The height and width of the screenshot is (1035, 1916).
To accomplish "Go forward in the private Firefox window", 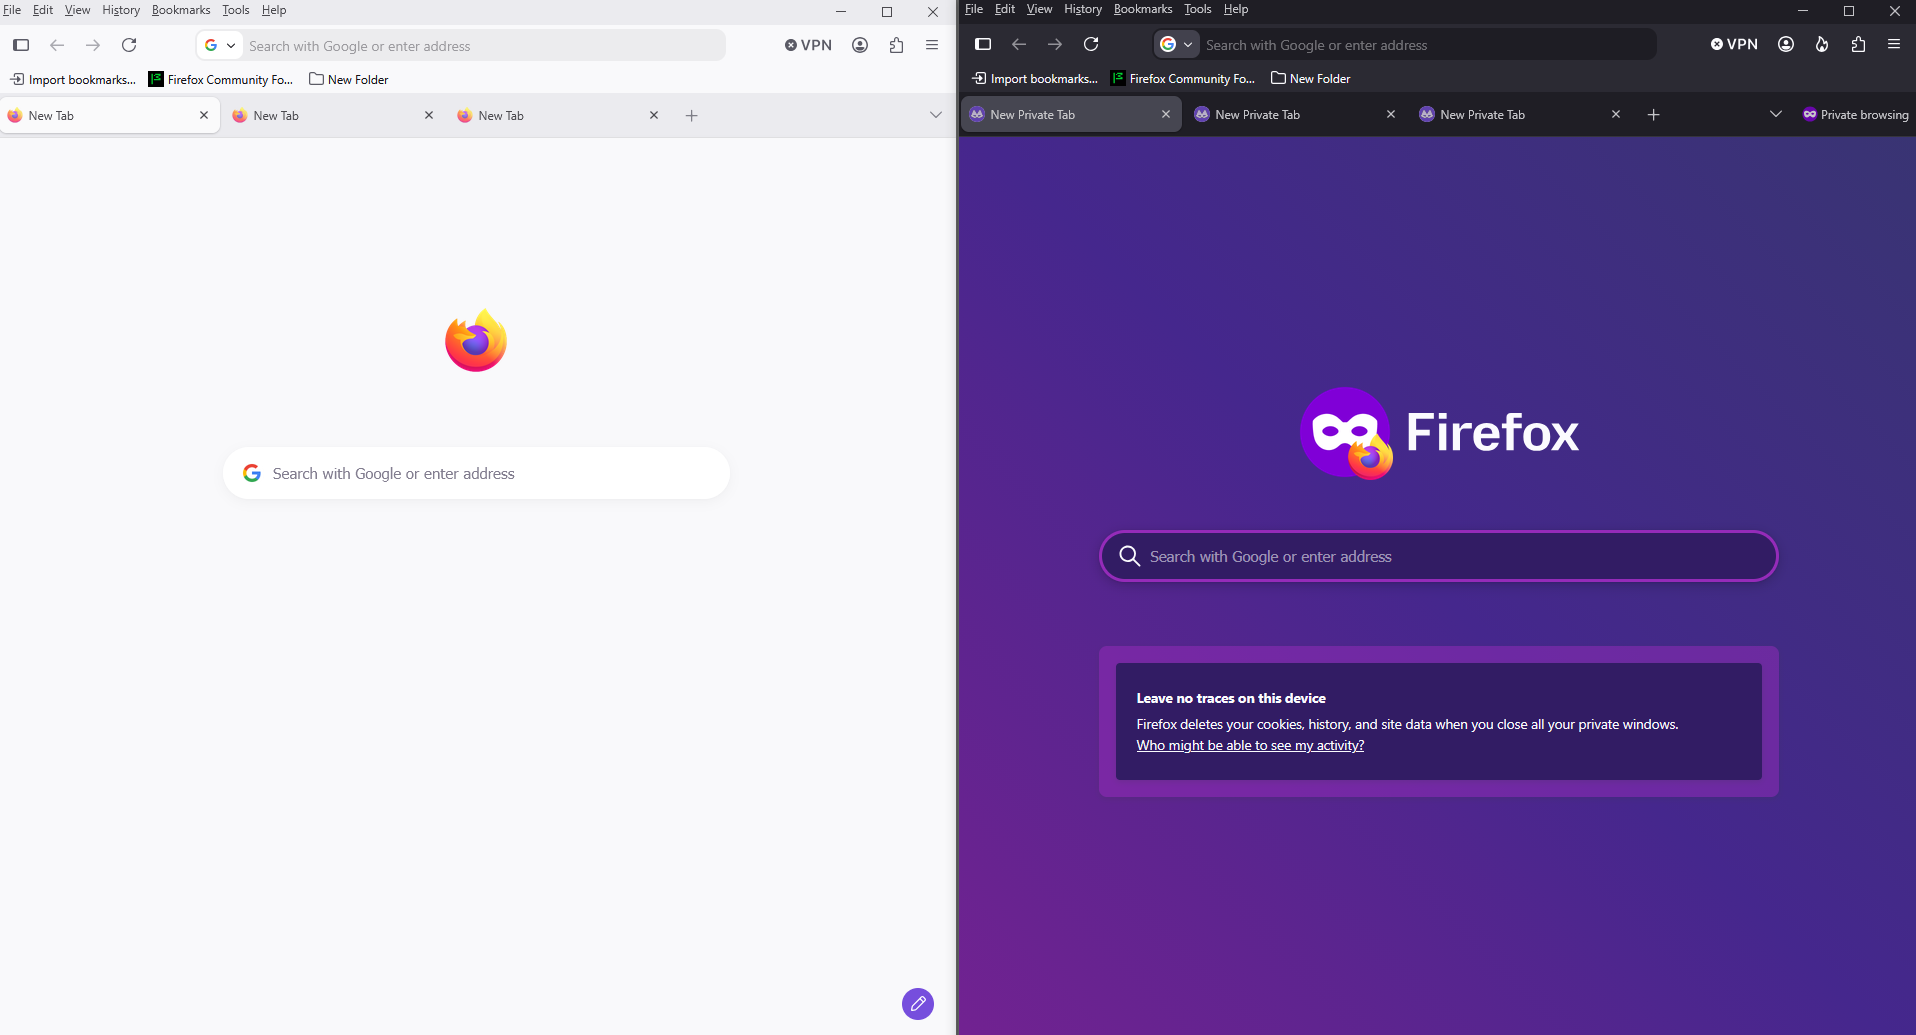I will point(1055,44).
